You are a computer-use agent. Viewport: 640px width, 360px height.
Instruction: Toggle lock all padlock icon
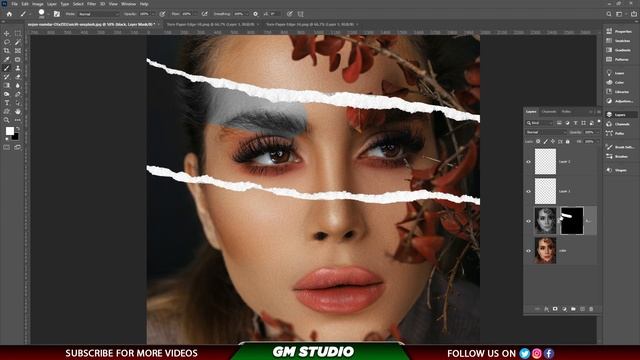pos(568,142)
